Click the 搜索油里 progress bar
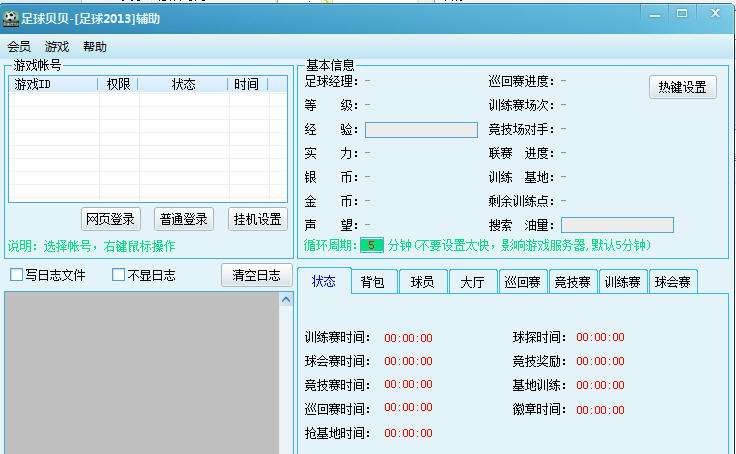Image resolution: width=736 pixels, height=454 pixels. [617, 225]
